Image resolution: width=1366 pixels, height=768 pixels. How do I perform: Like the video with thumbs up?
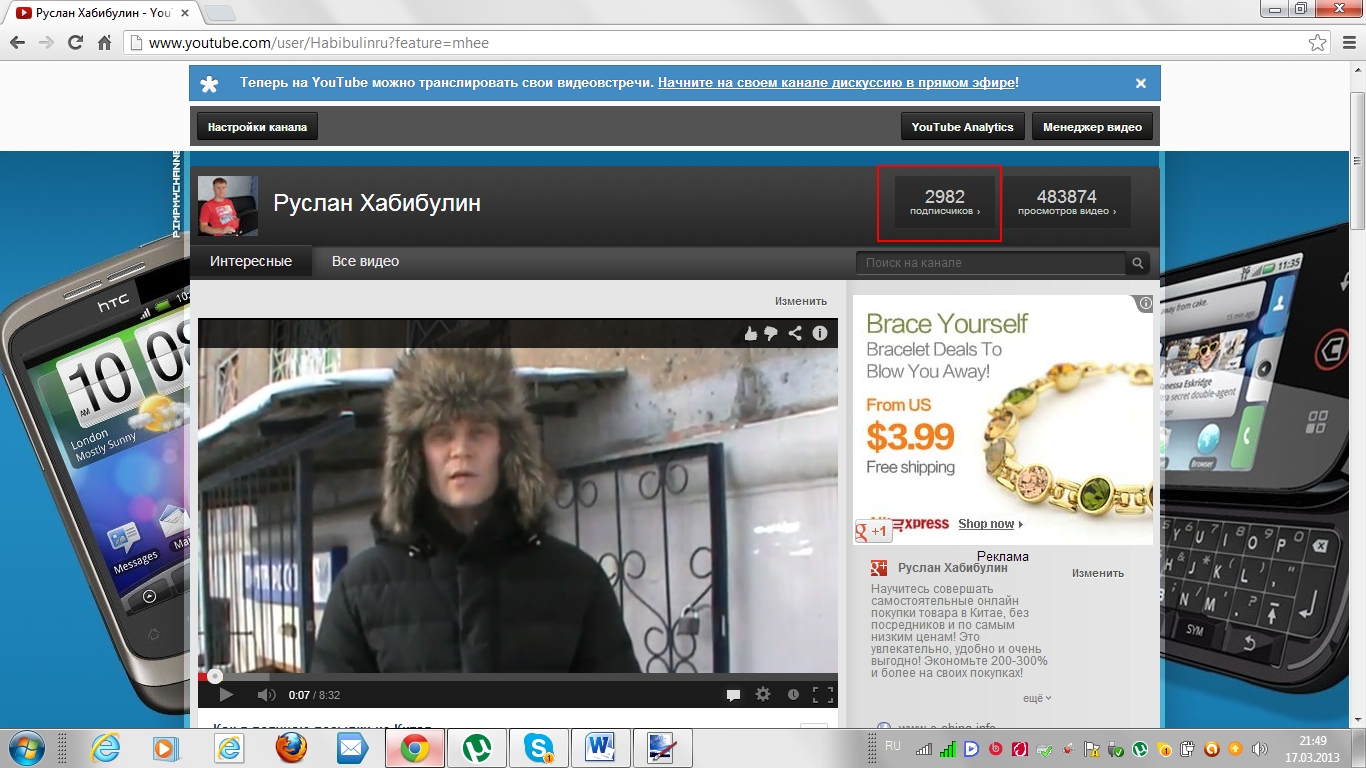point(751,333)
